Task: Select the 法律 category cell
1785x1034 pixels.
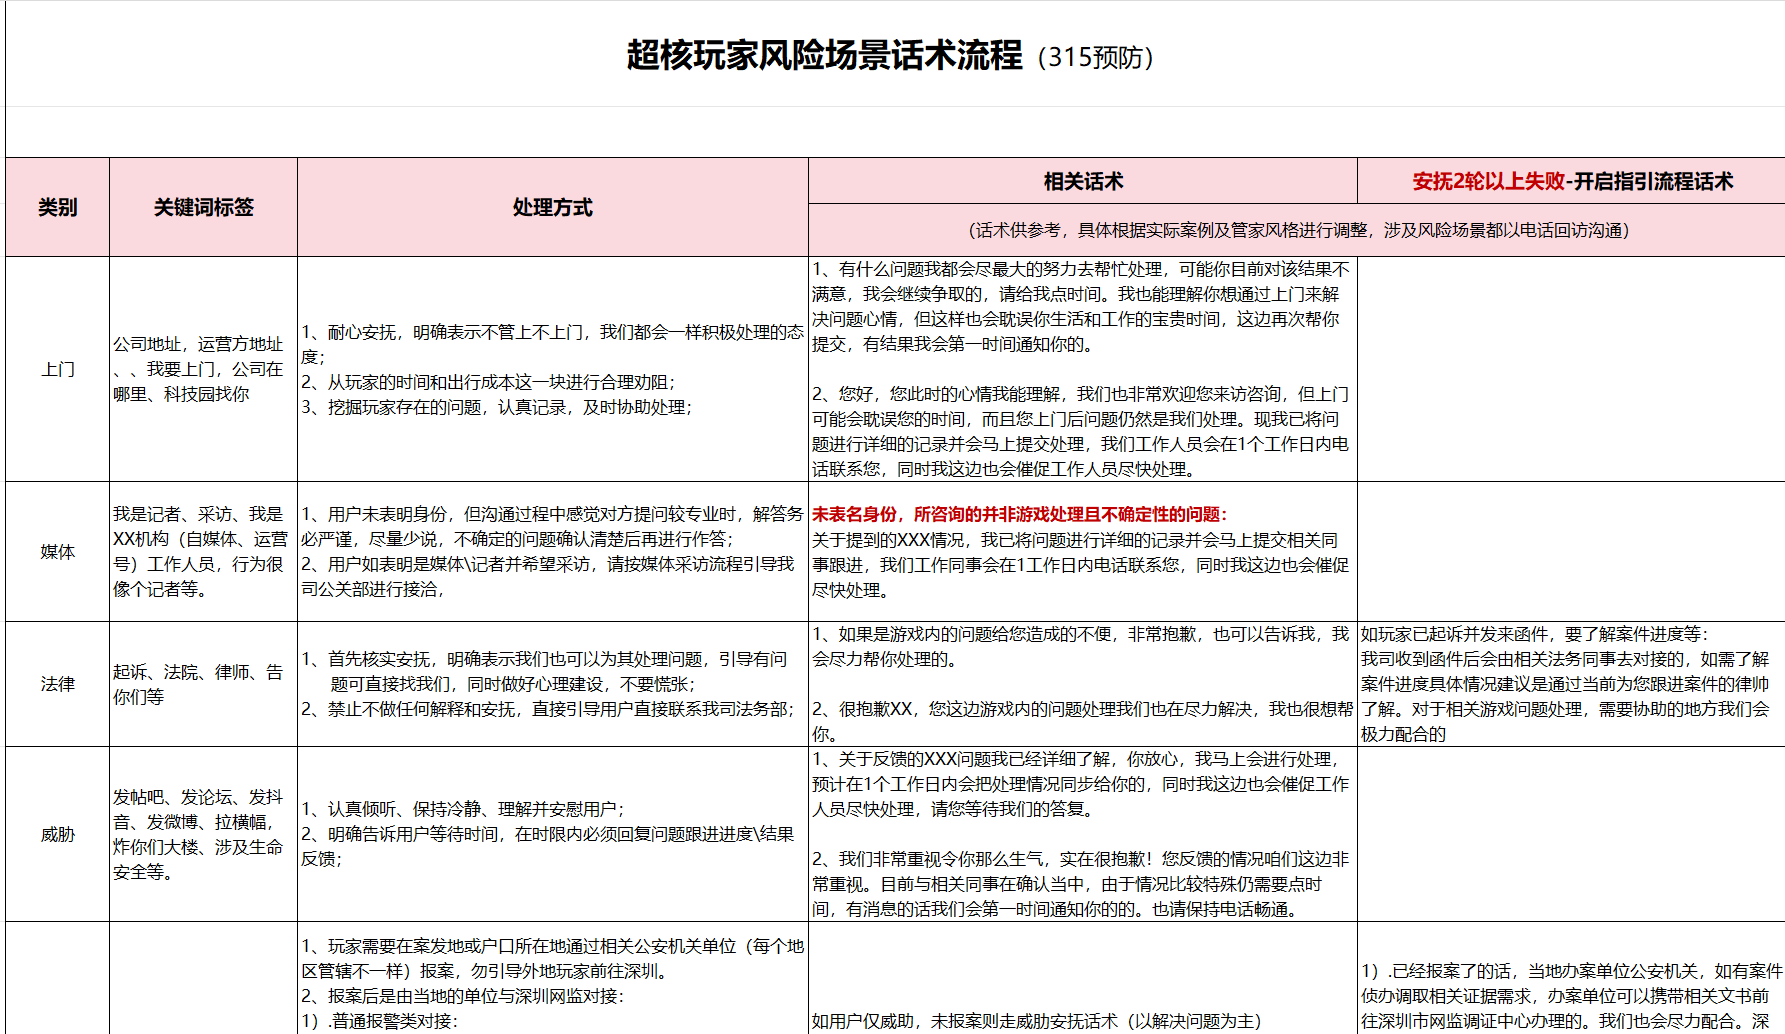Action: coord(57,684)
